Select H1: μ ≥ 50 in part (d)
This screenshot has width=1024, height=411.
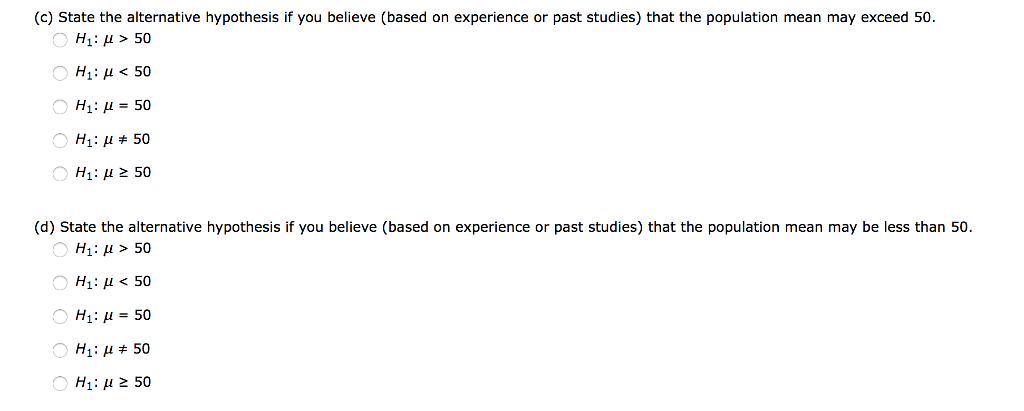point(60,384)
